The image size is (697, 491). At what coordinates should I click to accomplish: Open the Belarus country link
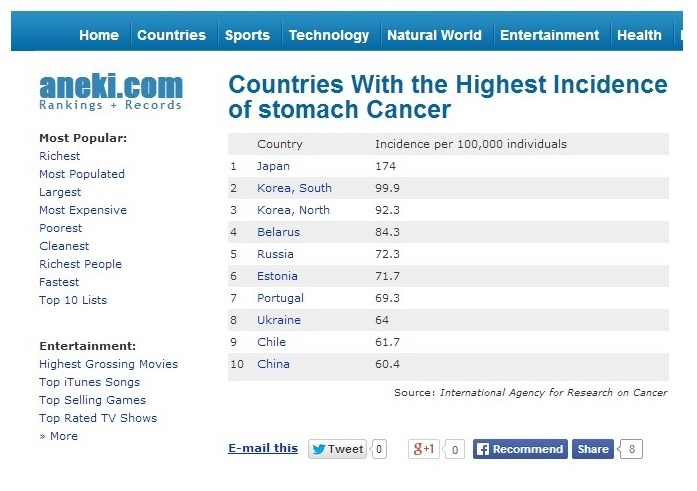(278, 232)
